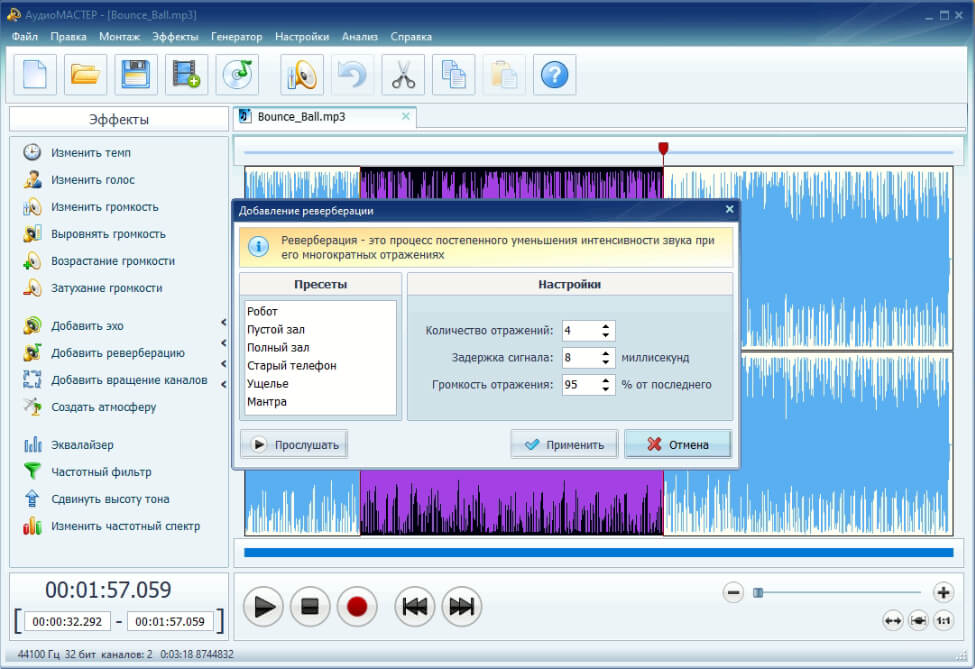This screenshot has height=669, width=975.
Task: Click the Отмена button
Action: pyautogui.click(x=678, y=445)
